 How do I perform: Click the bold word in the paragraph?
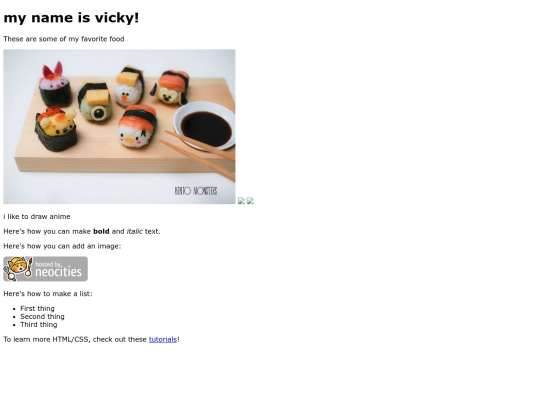point(101,231)
